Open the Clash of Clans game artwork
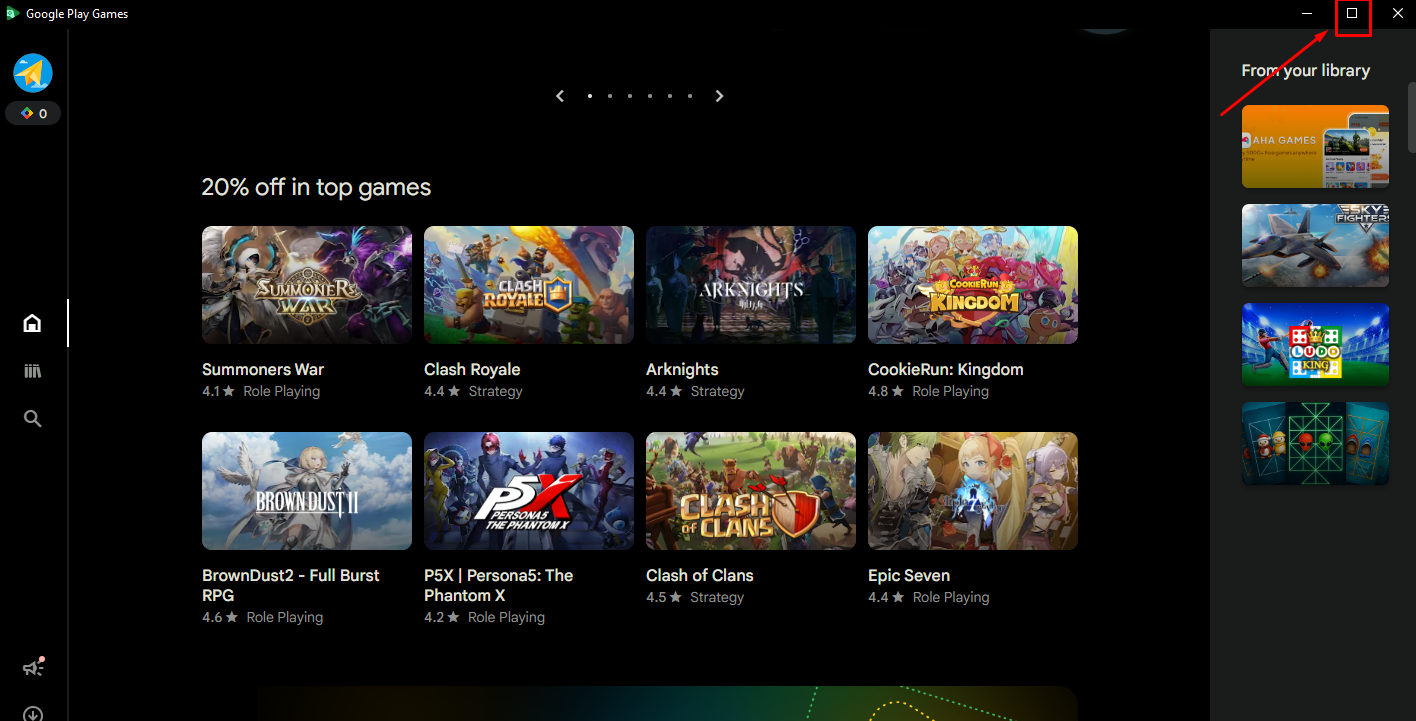The height and width of the screenshot is (721, 1416). coord(751,491)
